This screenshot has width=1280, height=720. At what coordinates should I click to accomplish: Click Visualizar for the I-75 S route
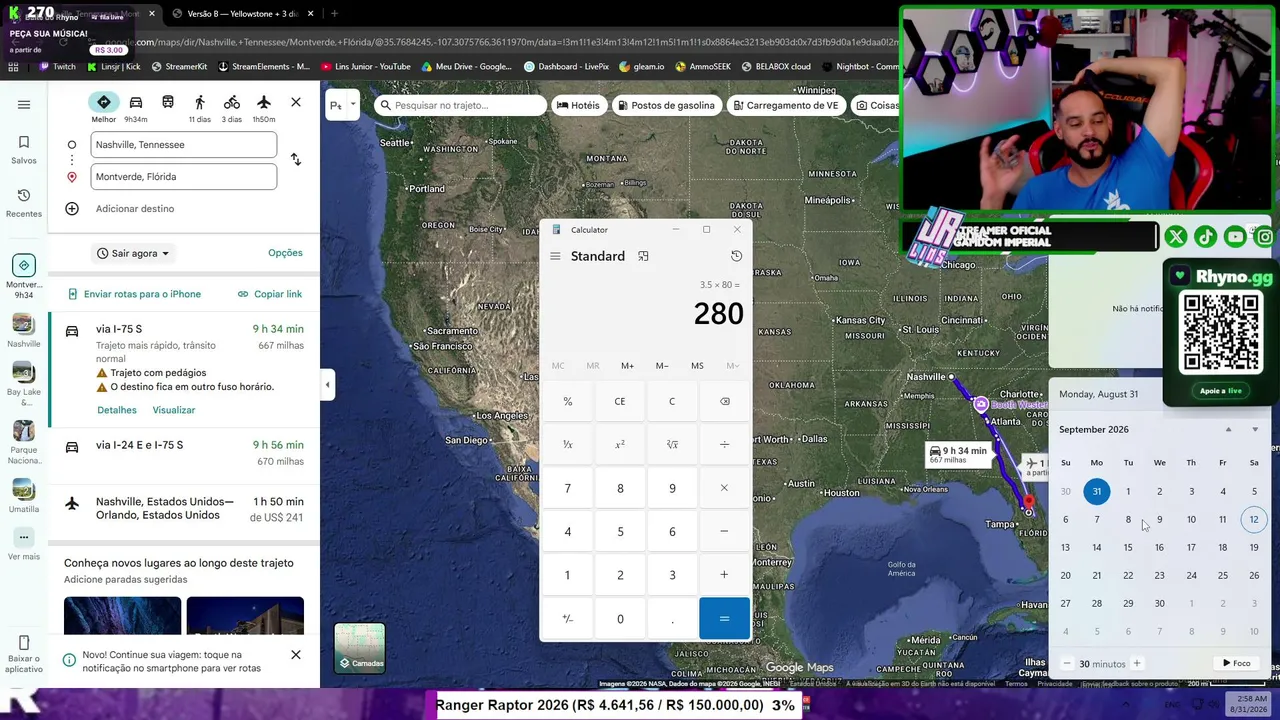point(174,410)
